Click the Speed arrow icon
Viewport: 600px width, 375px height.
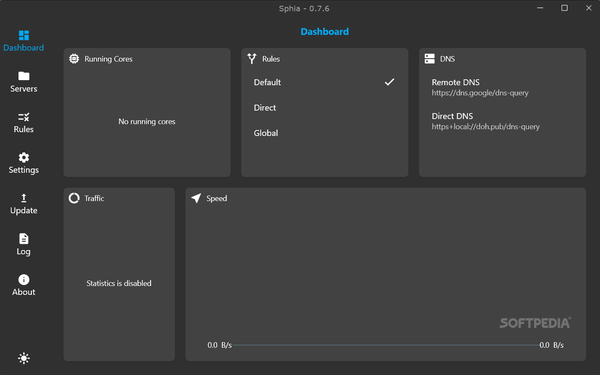196,198
